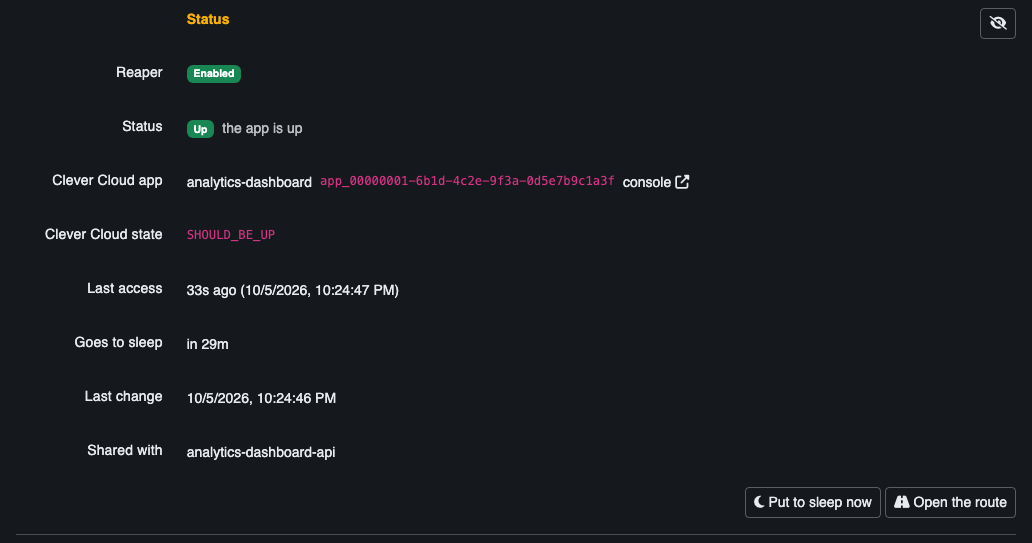Open the route button
This screenshot has height=543, width=1032.
pos(950,502)
